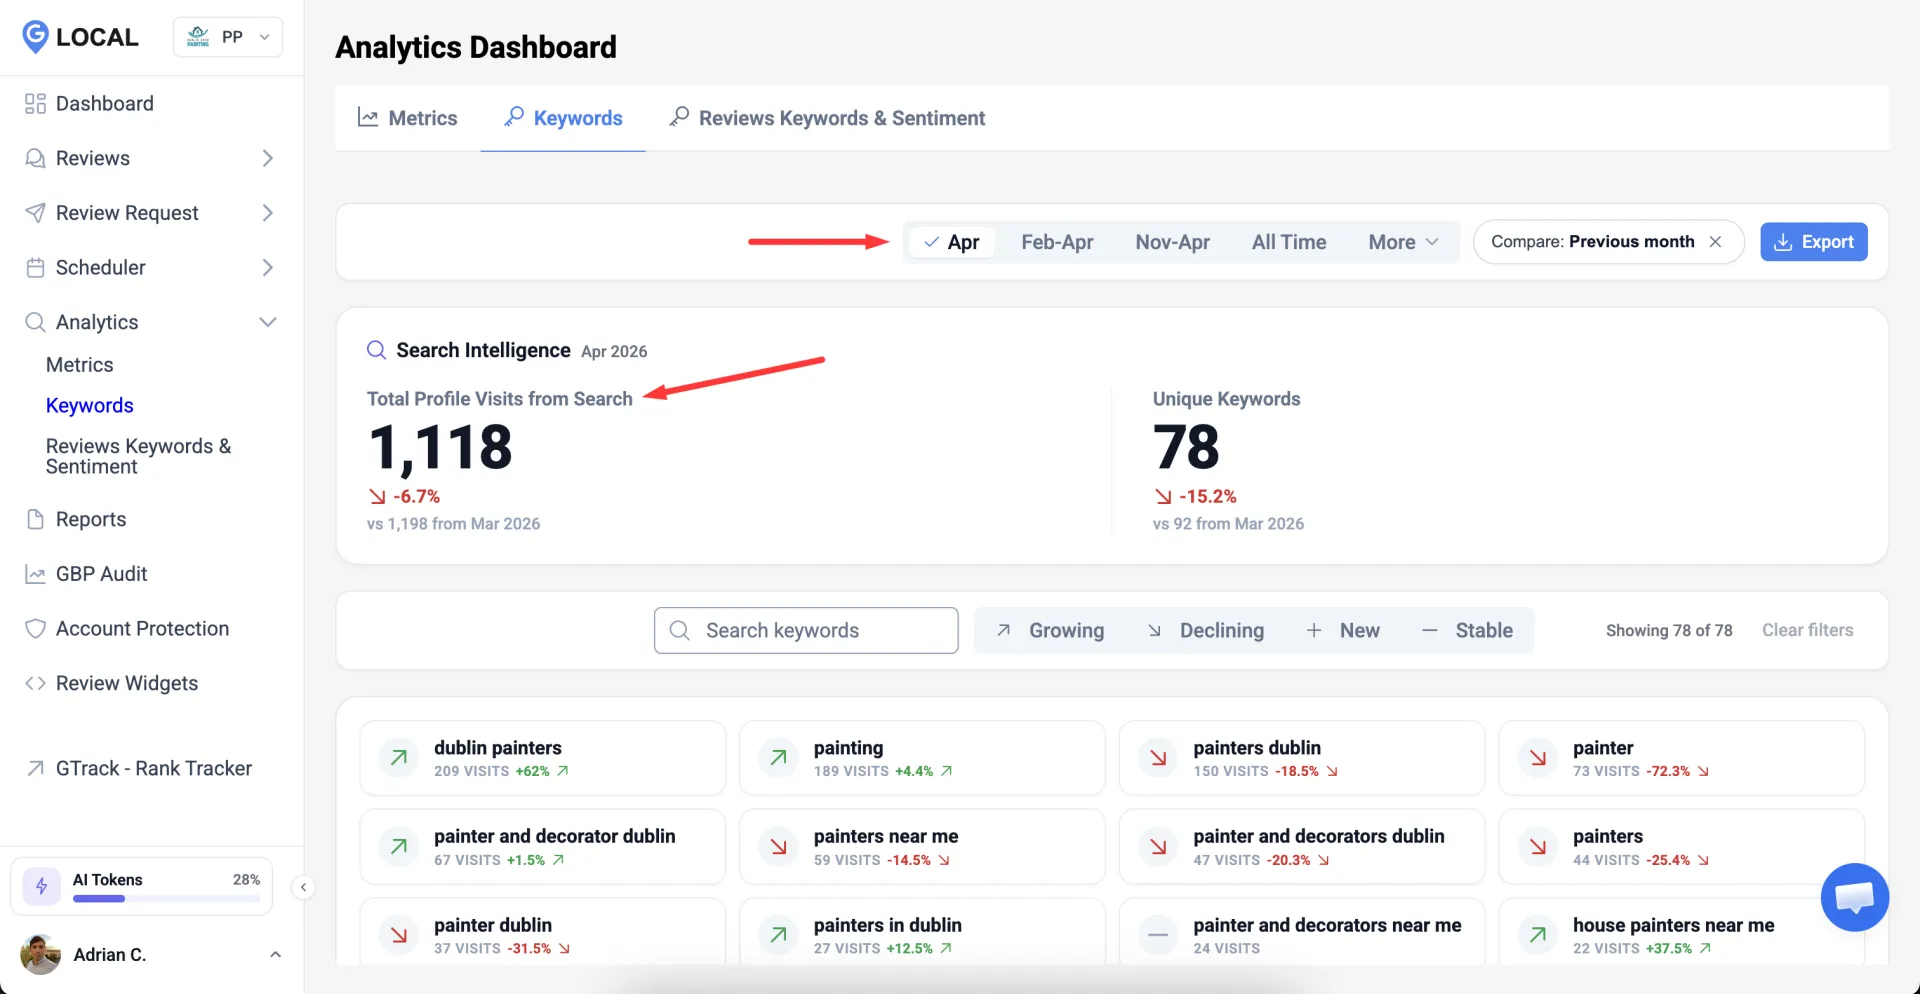Image resolution: width=1920 pixels, height=994 pixels.
Task: Collapse the Analytics section chevron
Action: coord(267,322)
